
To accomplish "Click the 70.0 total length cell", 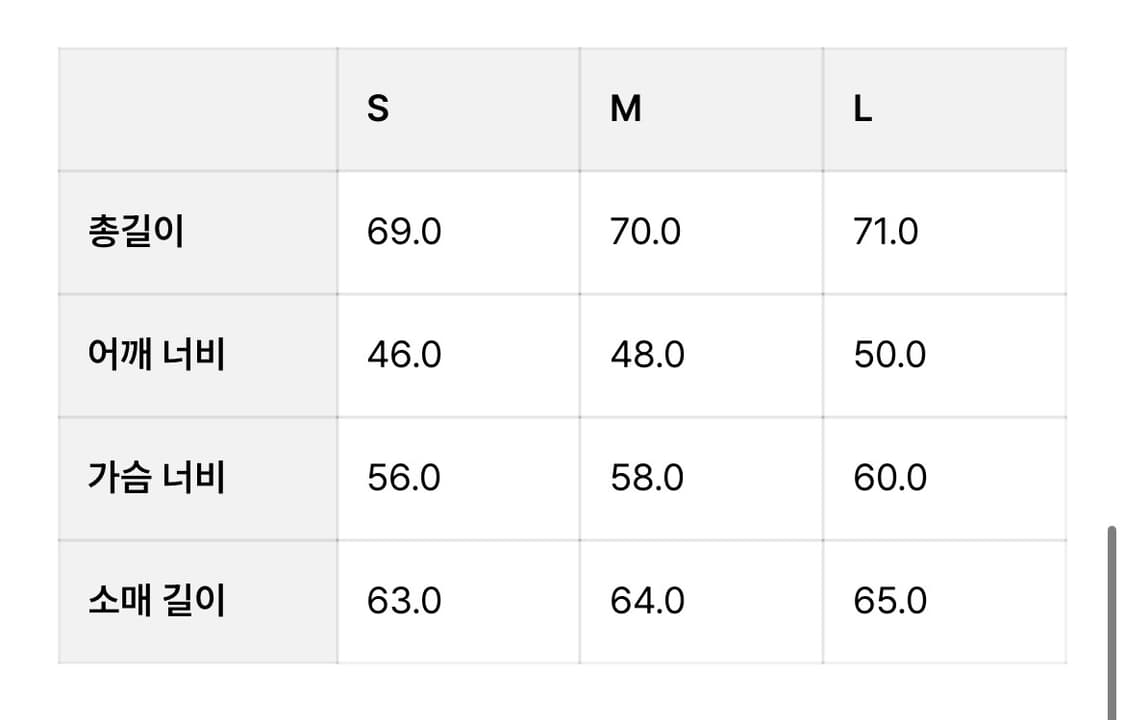I will tap(646, 232).
